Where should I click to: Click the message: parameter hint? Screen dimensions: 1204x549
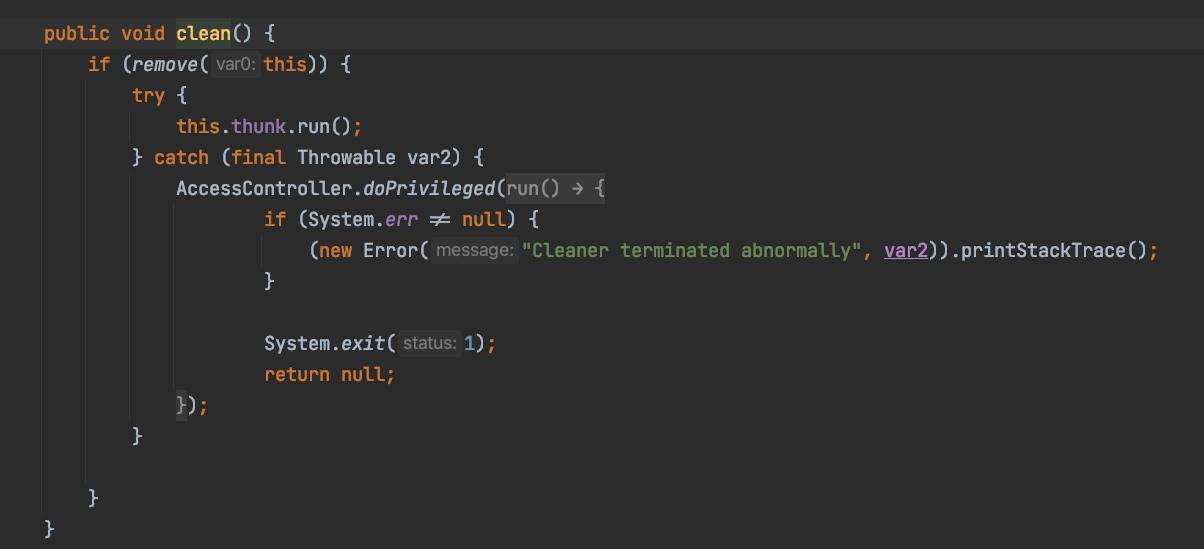(x=474, y=250)
